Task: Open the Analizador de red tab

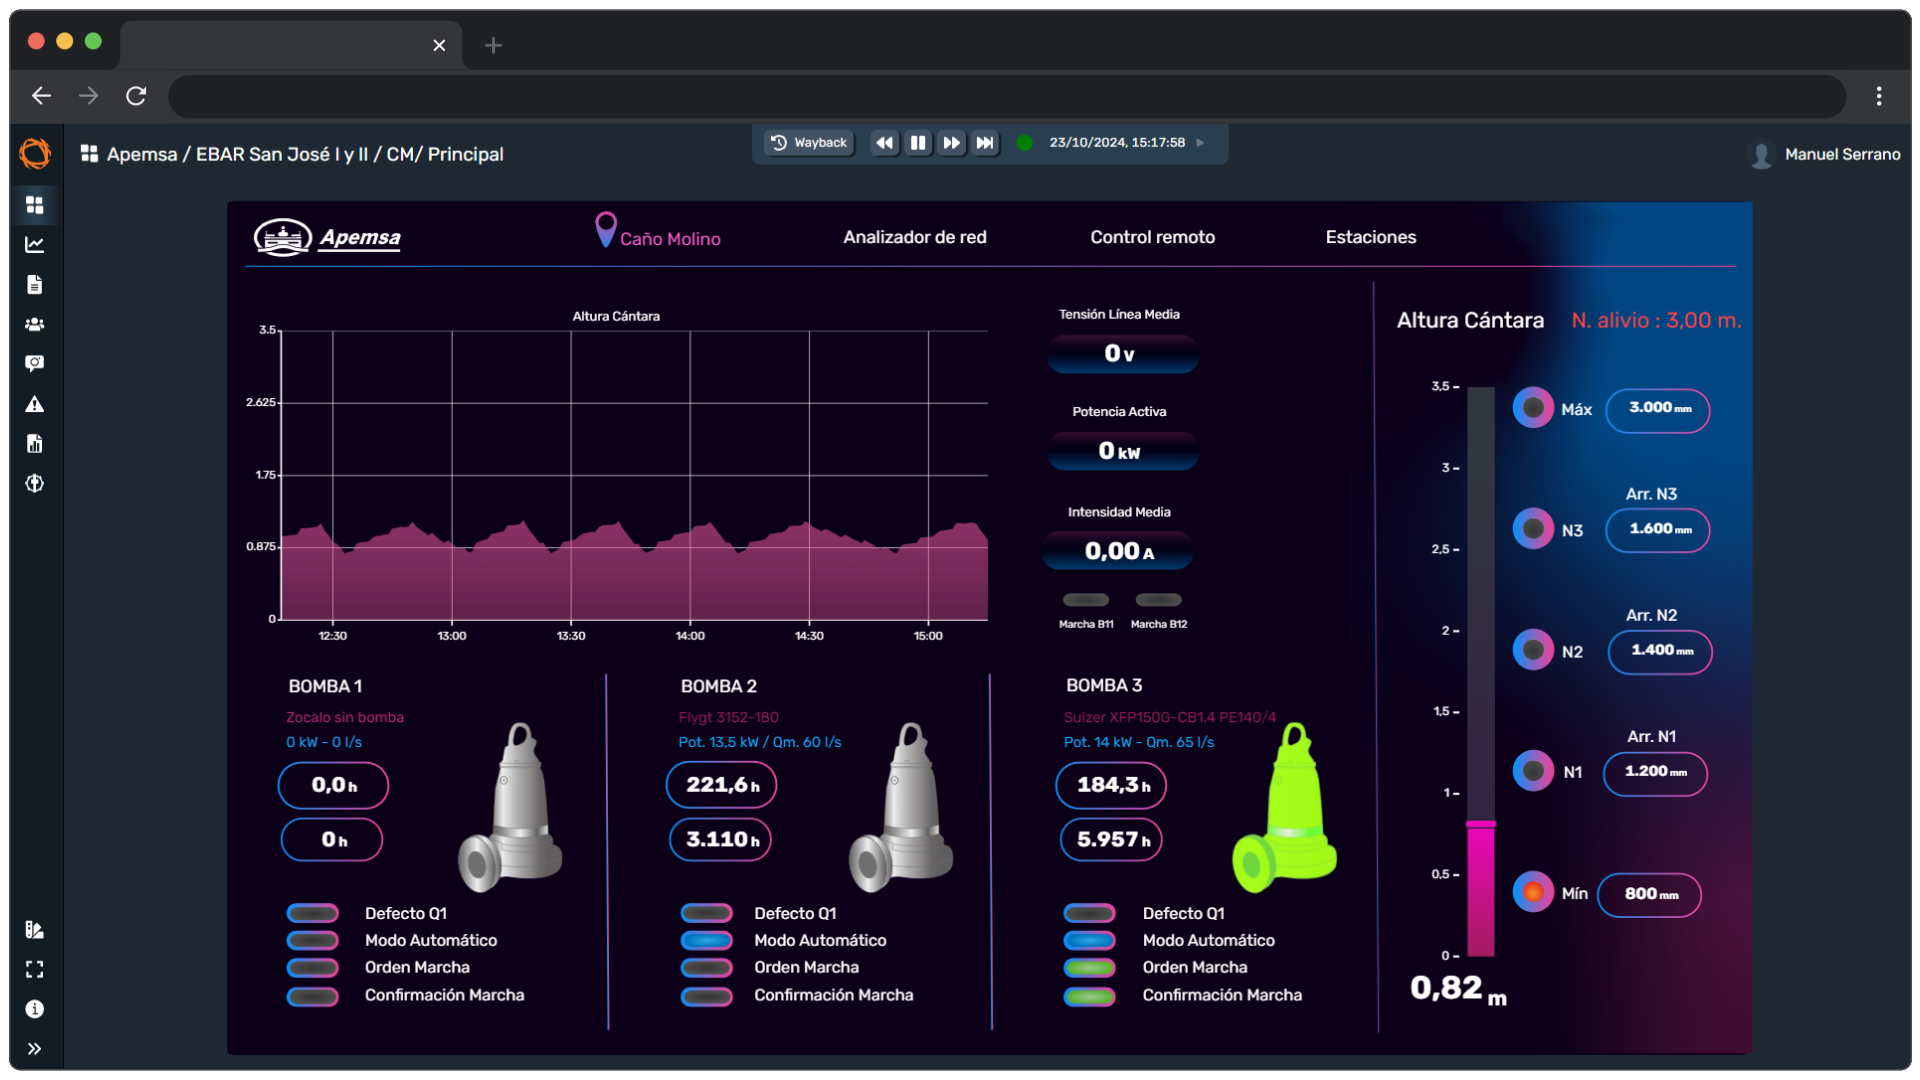Action: 914,237
